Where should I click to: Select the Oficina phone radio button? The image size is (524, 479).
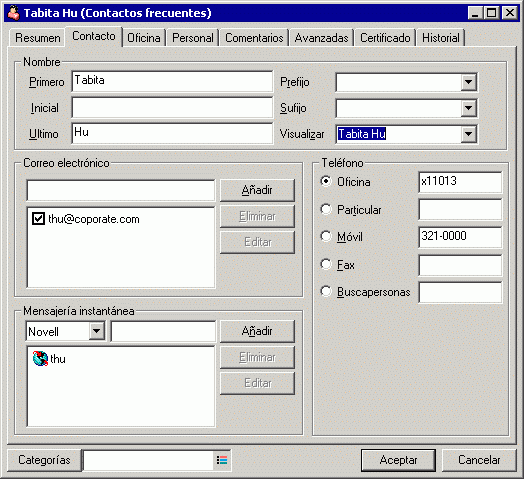(x=326, y=182)
